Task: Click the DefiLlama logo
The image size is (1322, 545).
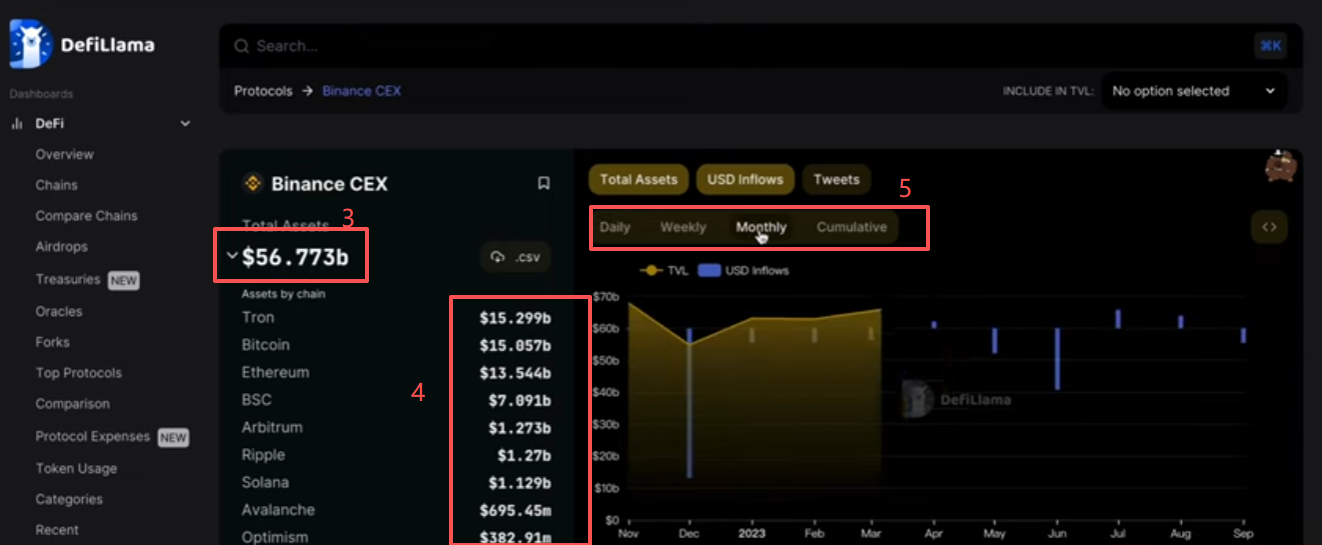Action: [x=81, y=44]
